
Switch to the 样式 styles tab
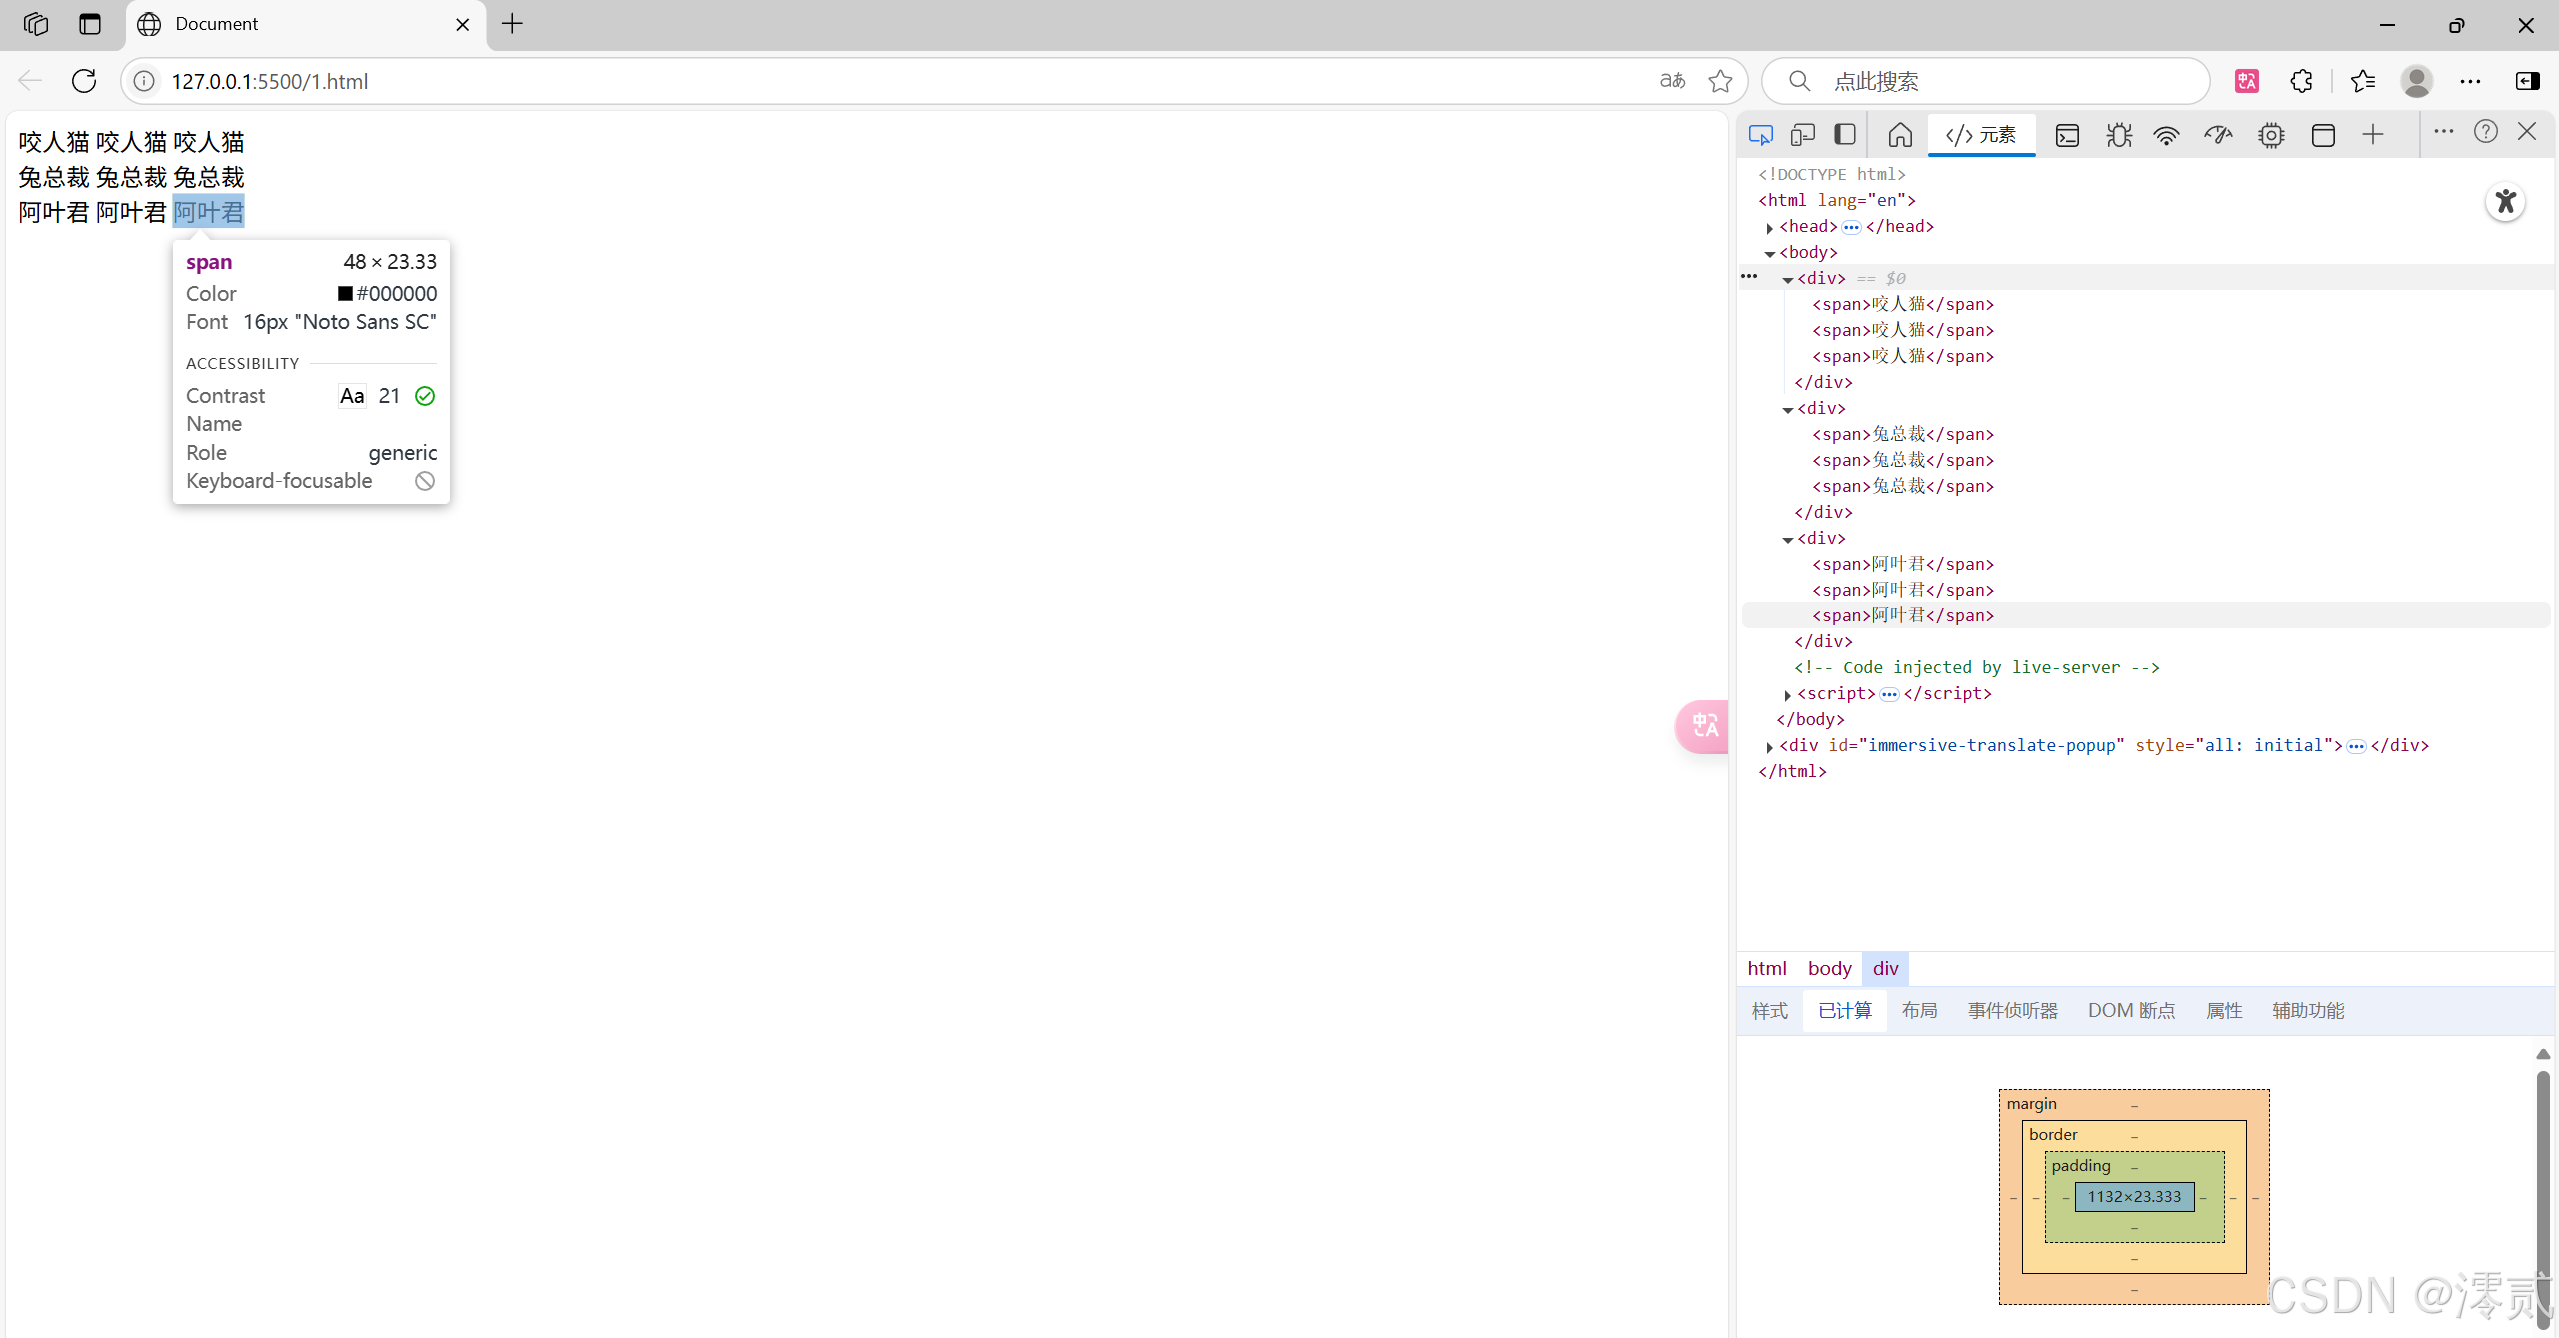1769,1010
